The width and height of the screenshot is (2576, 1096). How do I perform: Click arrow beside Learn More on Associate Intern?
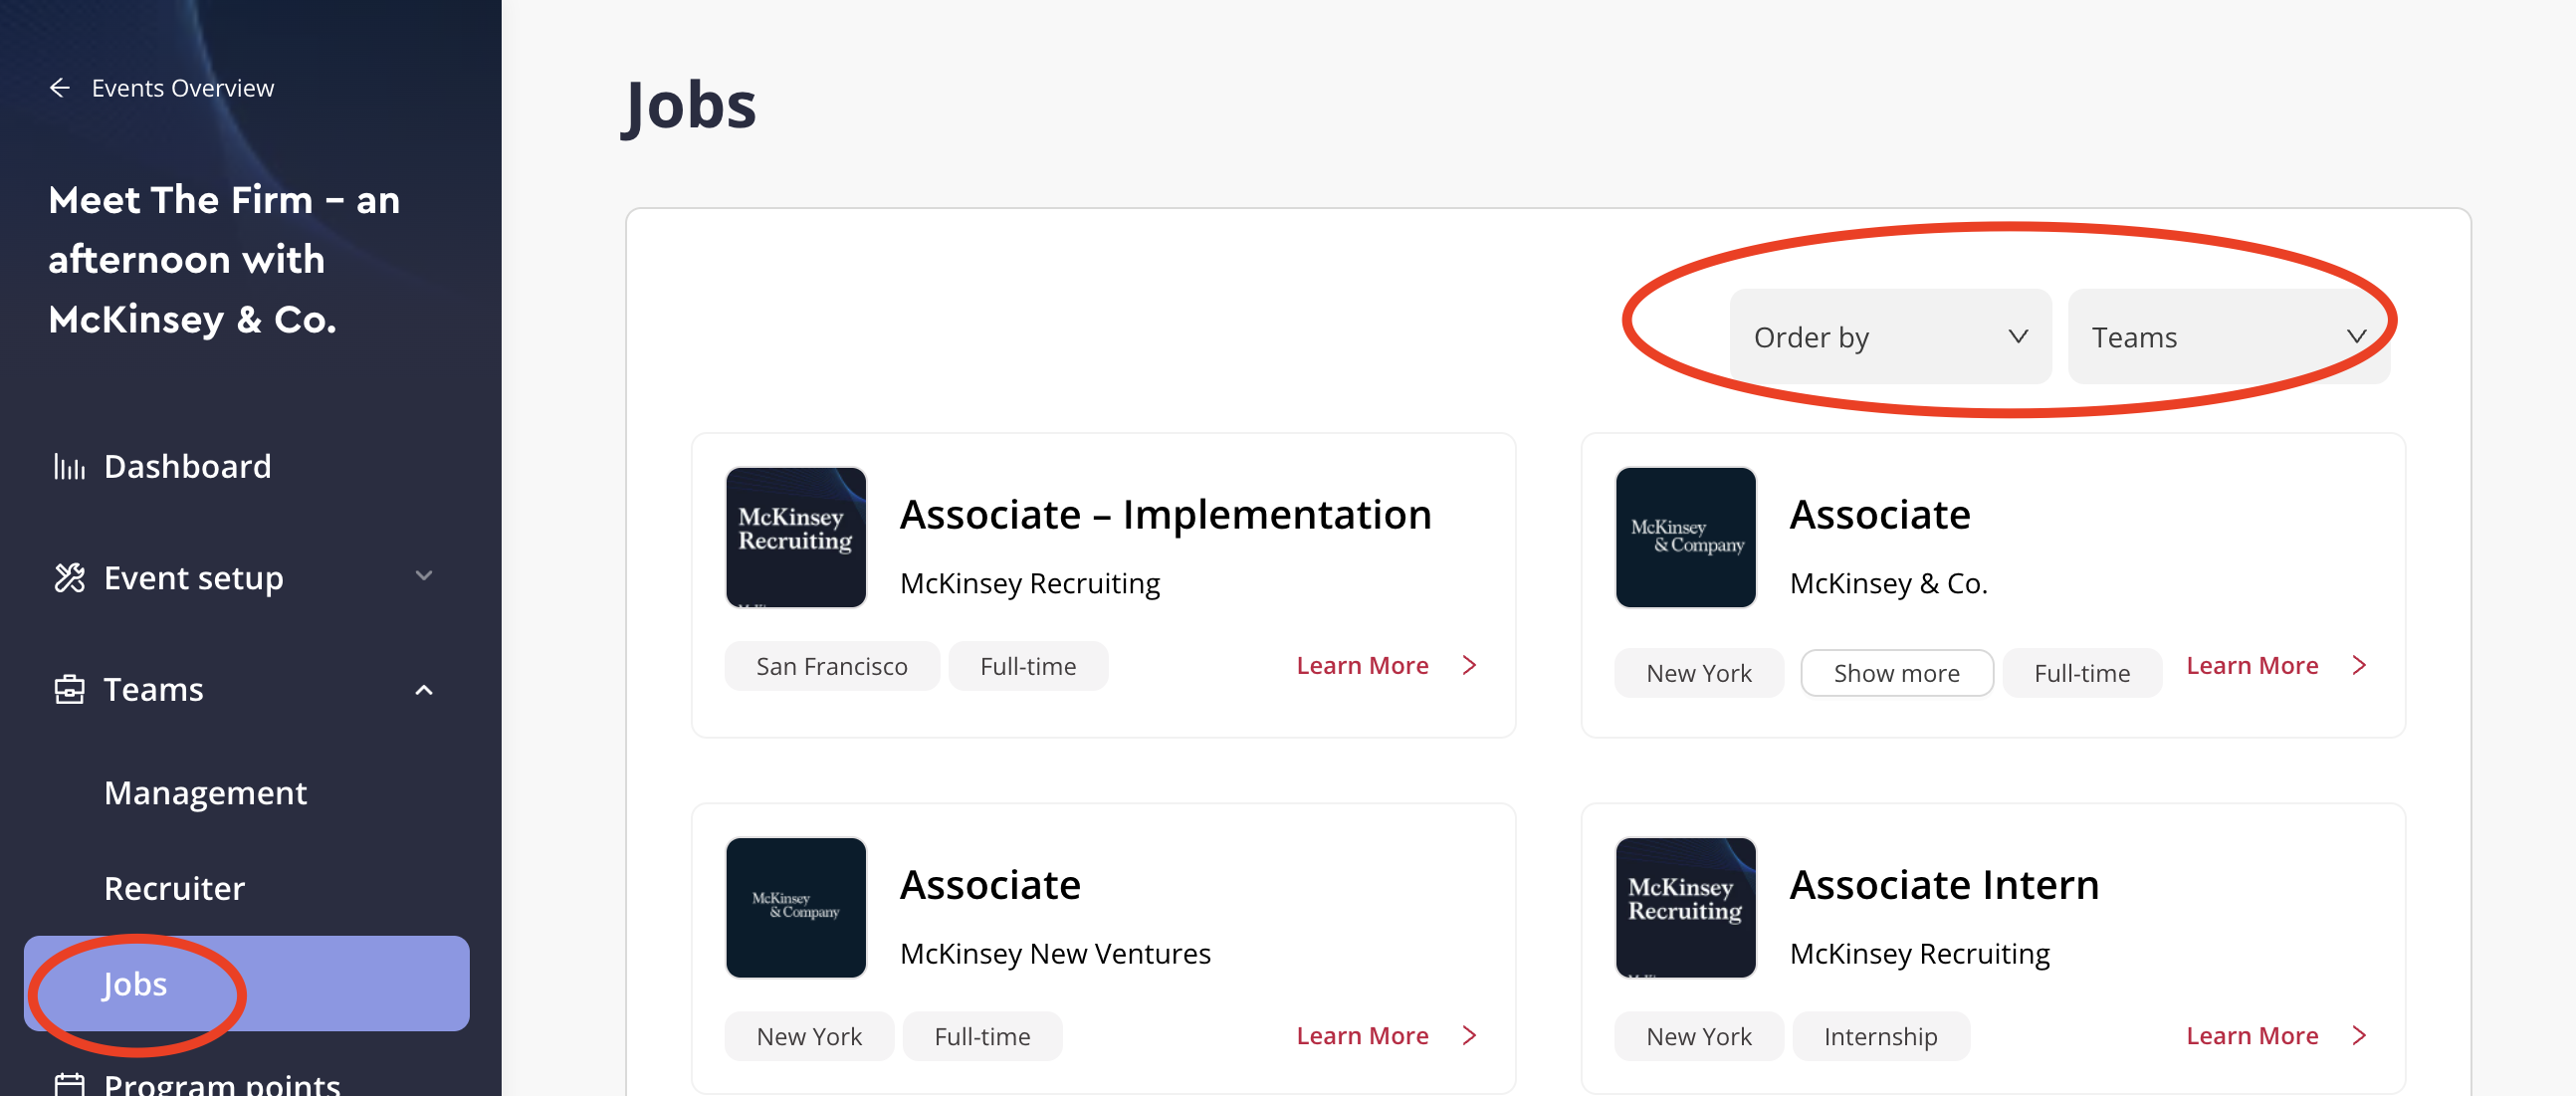(2359, 1036)
